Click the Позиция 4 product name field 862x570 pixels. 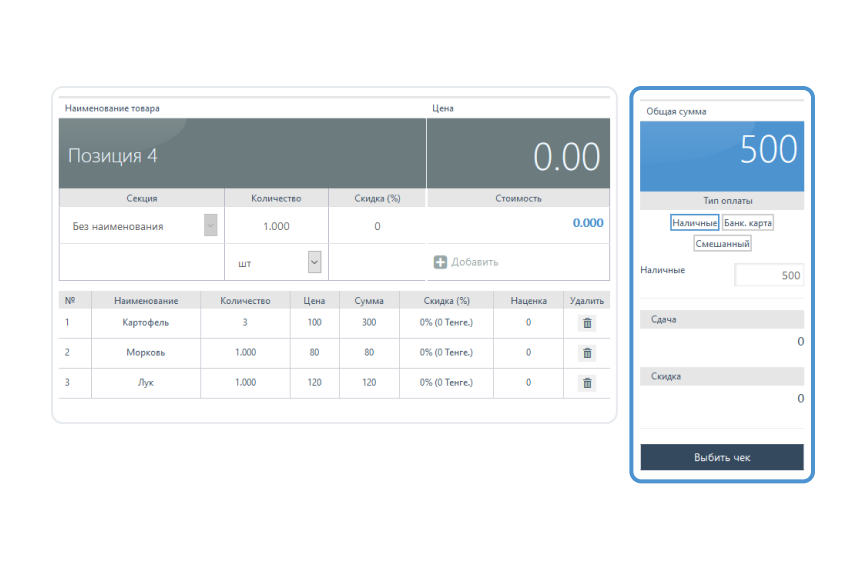pos(242,155)
